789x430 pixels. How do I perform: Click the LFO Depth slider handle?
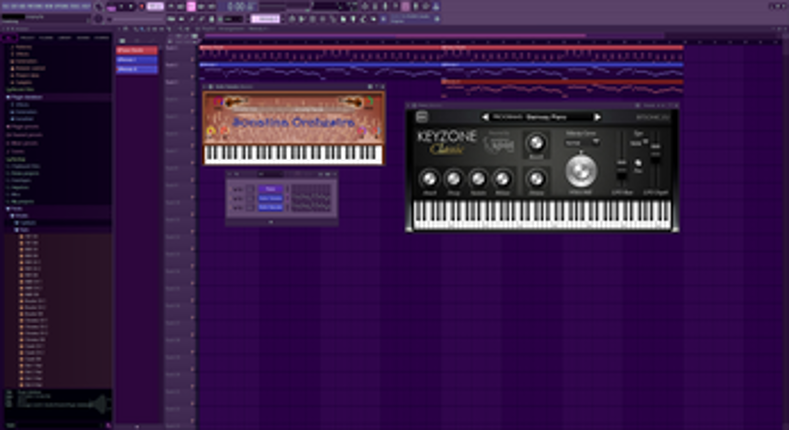coord(655,153)
